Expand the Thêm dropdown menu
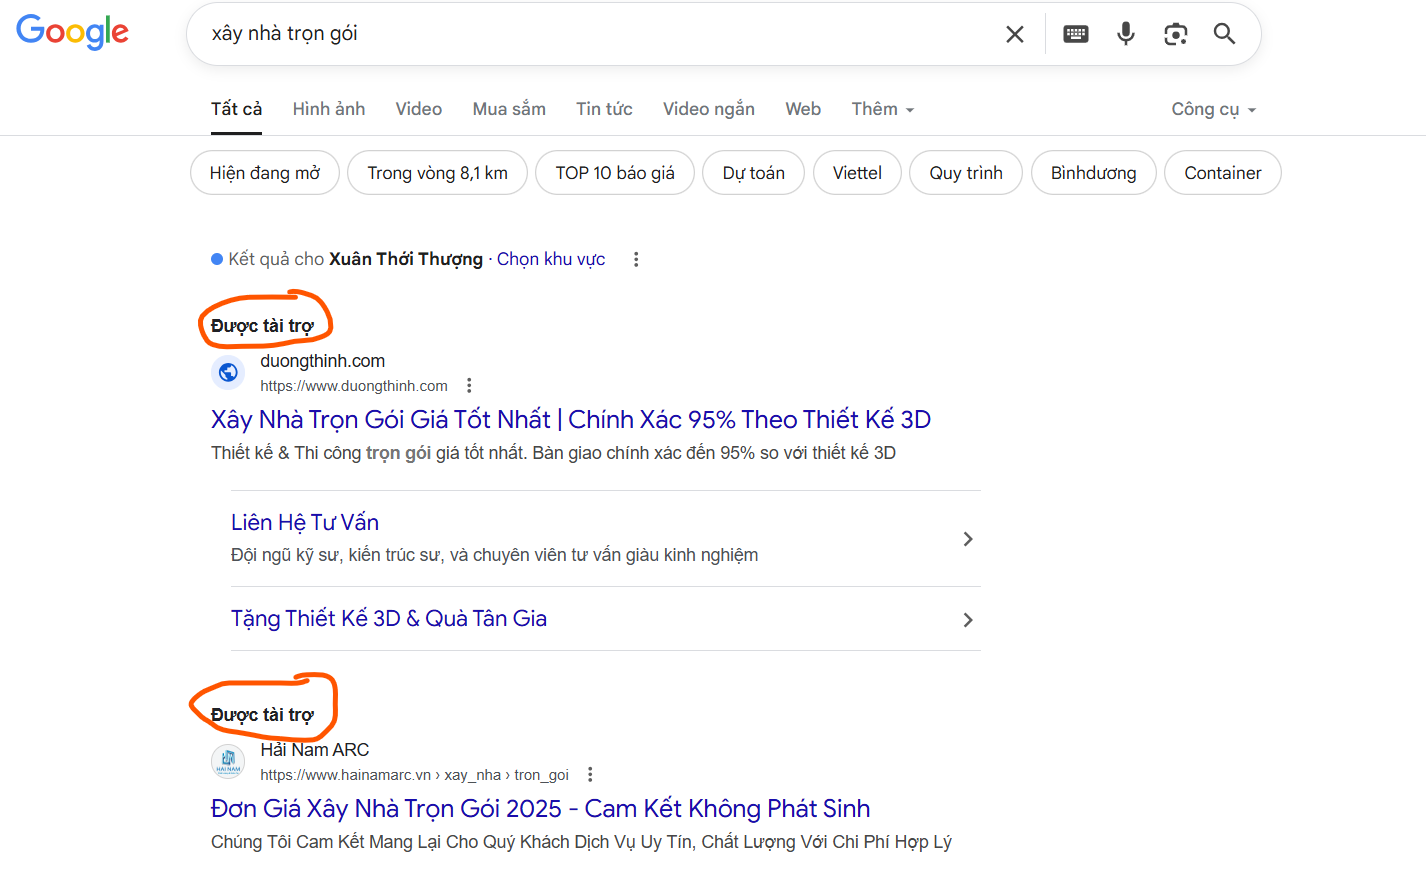This screenshot has height=872, width=1426. click(x=883, y=109)
